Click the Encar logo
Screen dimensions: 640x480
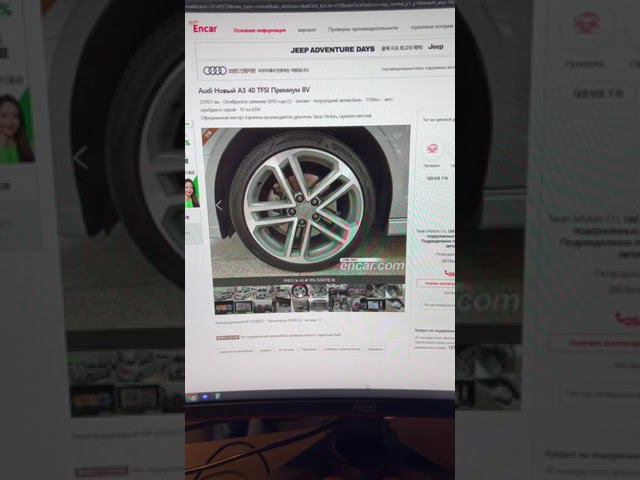pyautogui.click(x=205, y=28)
